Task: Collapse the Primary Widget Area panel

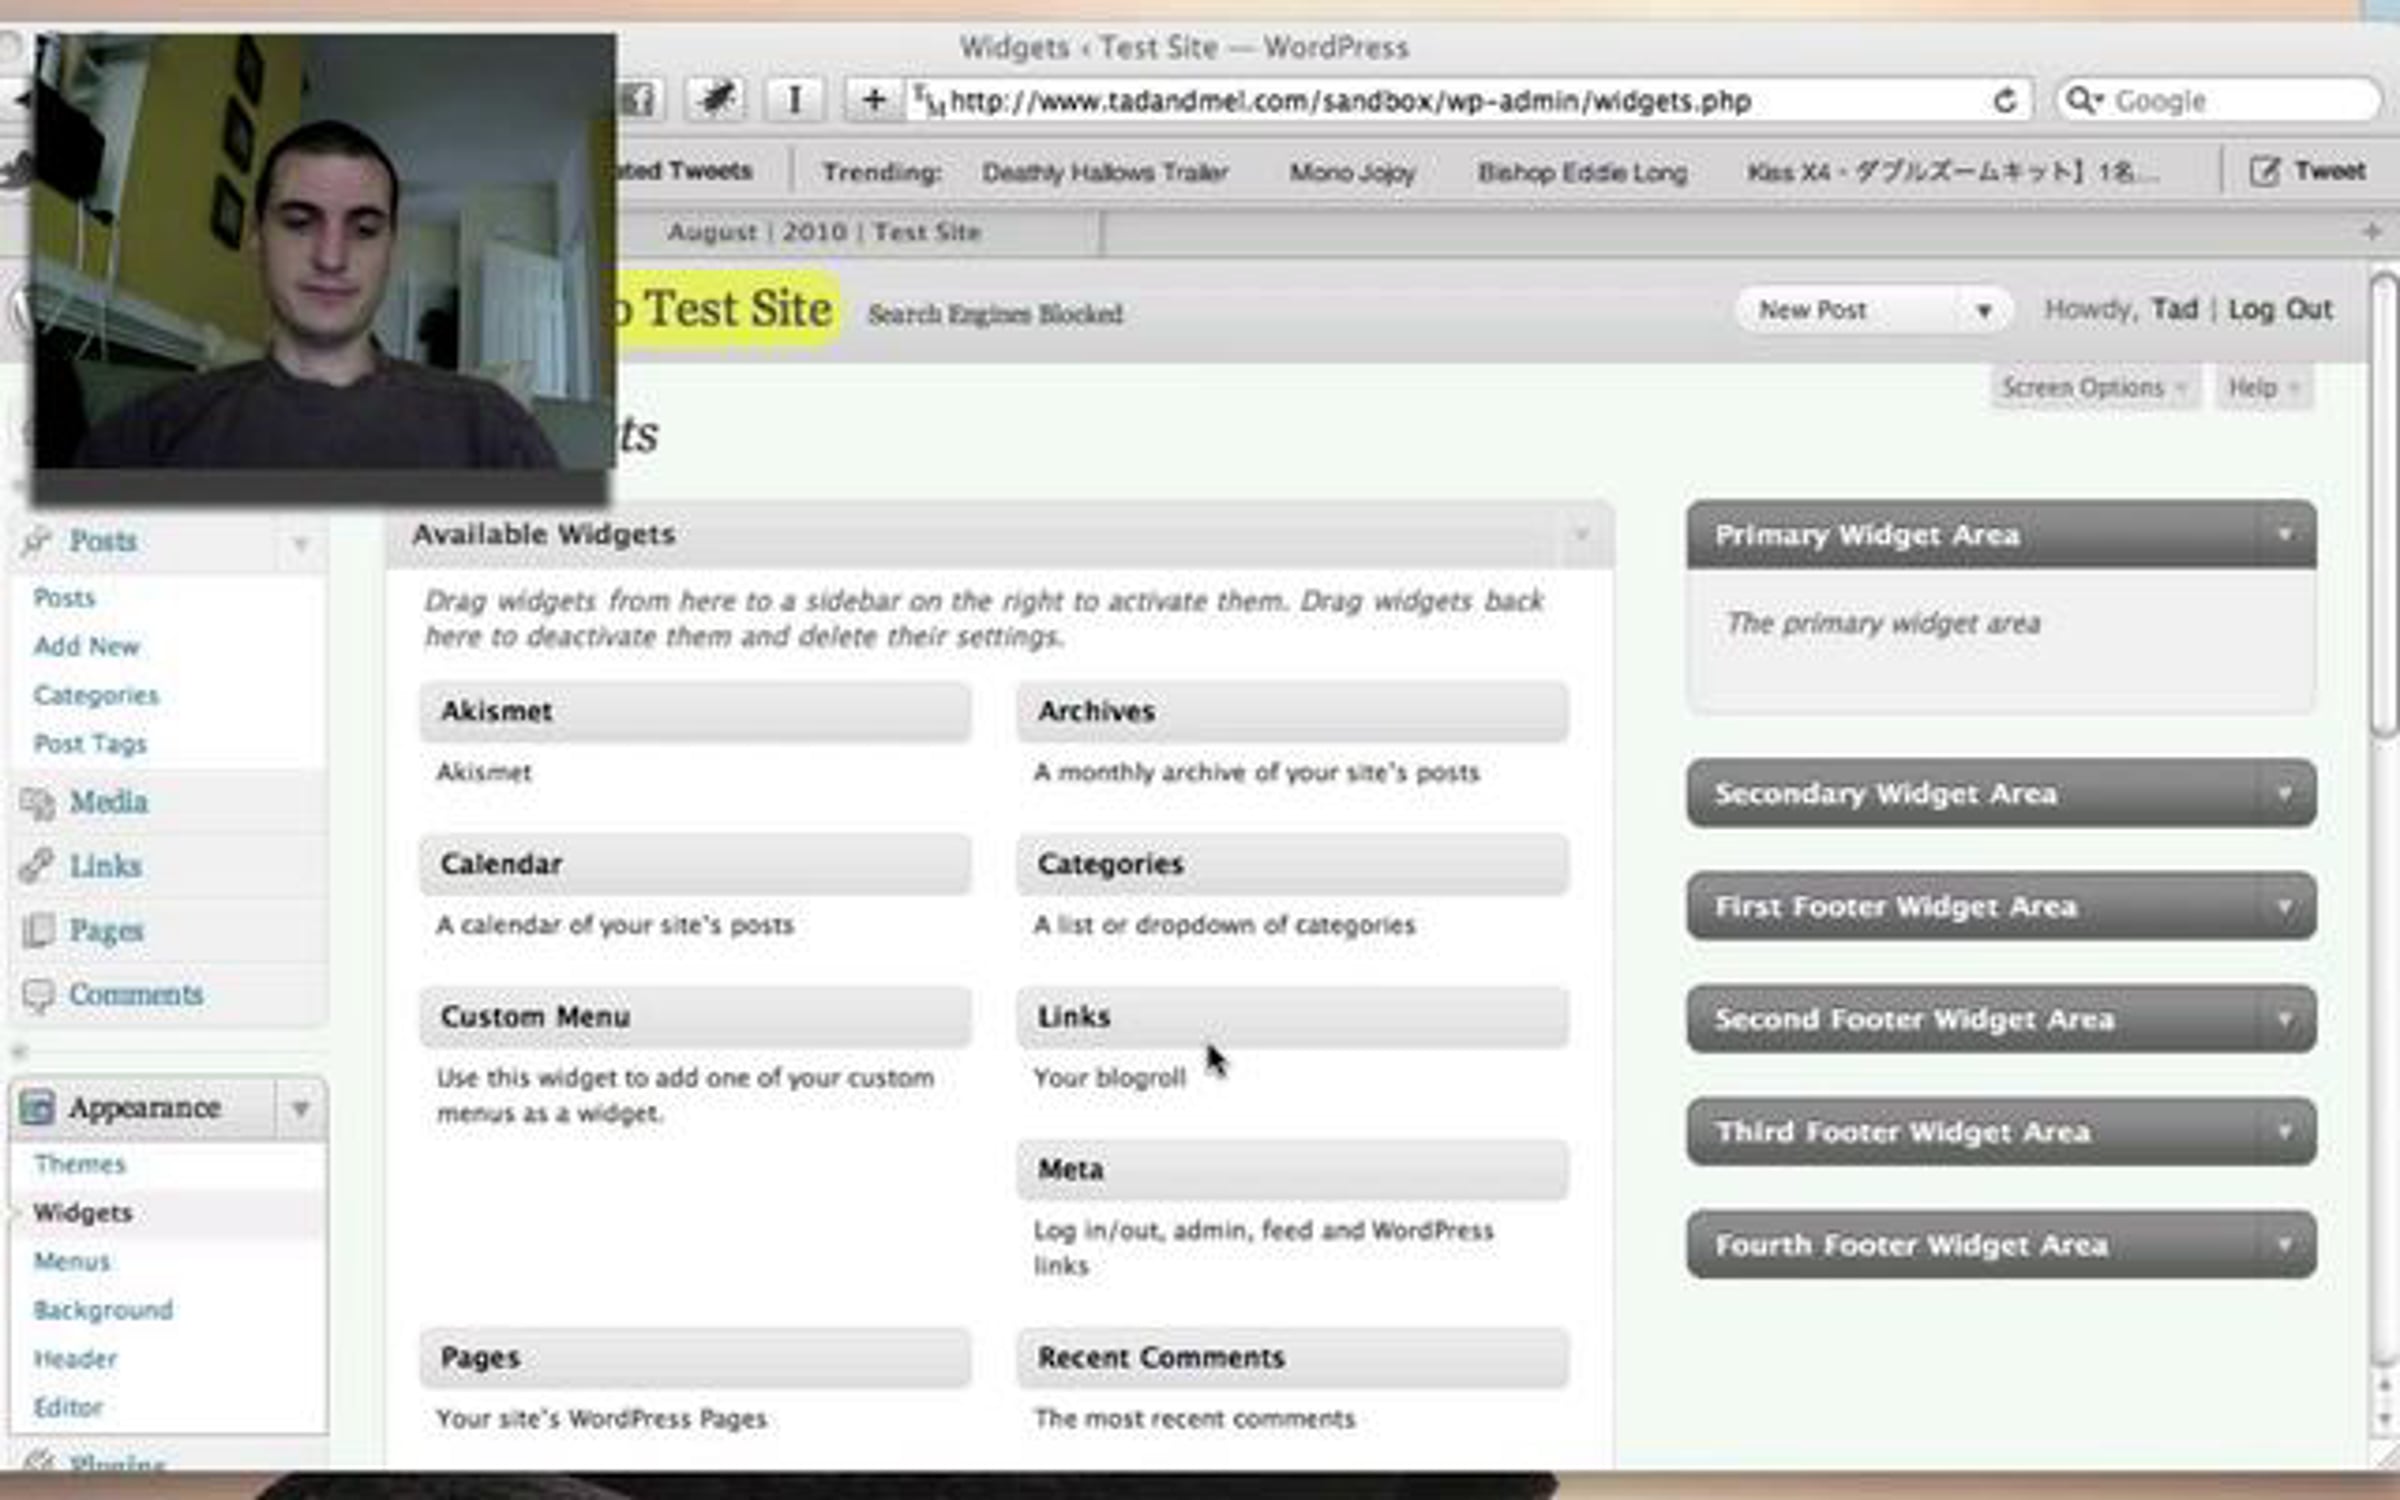Action: click(2284, 535)
